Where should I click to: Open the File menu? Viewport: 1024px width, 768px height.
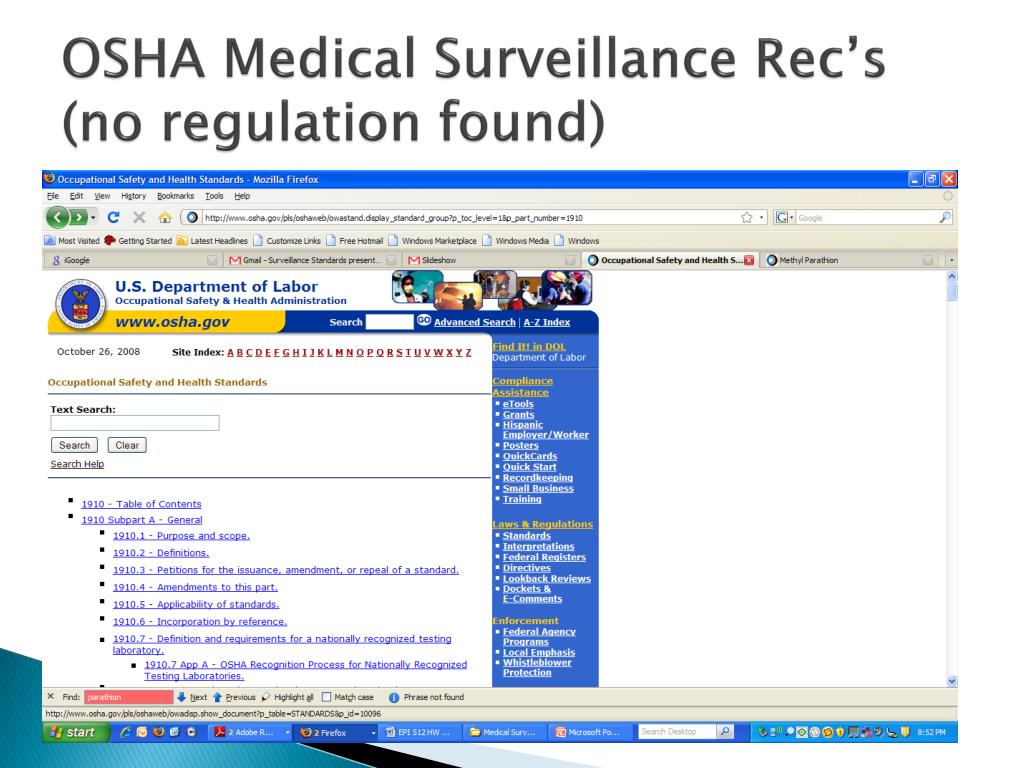(x=53, y=196)
